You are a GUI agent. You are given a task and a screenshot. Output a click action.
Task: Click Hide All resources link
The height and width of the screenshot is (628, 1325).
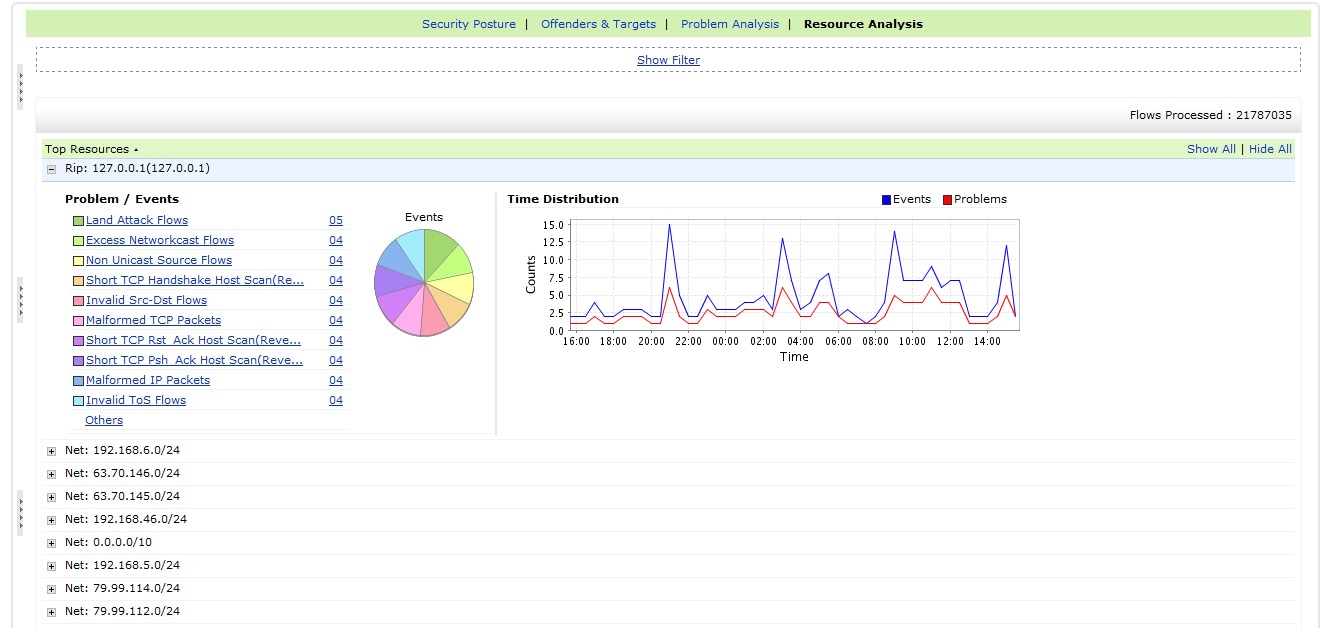click(1270, 149)
